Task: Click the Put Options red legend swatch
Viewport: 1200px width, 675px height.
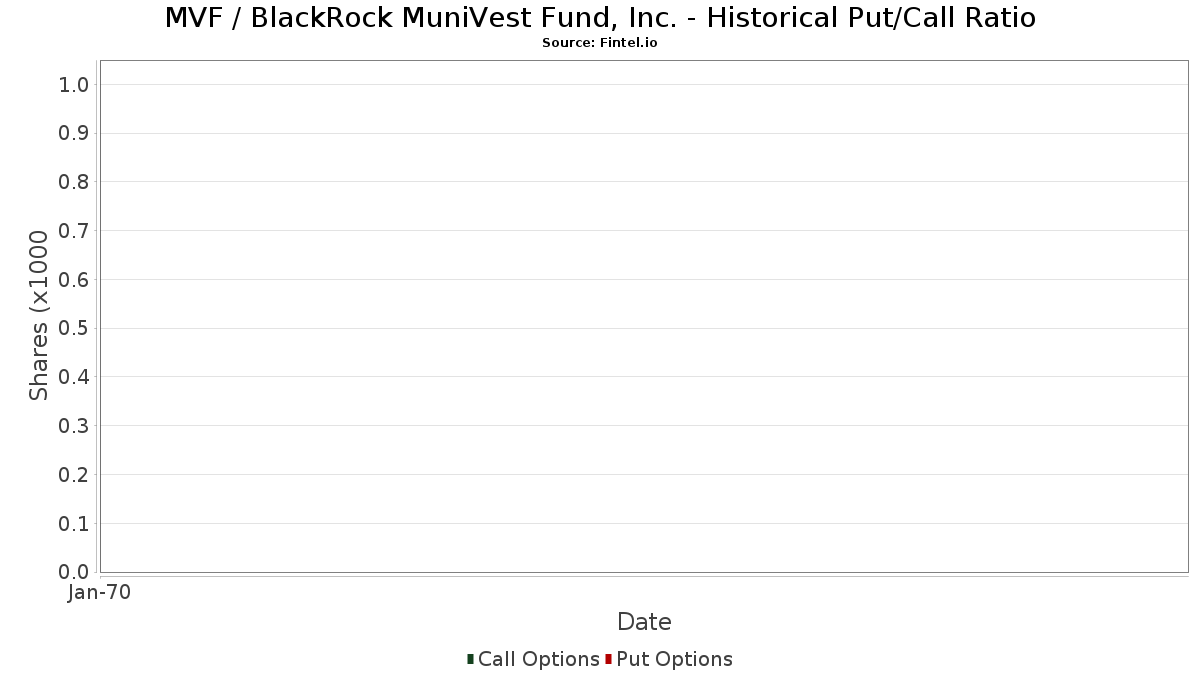Action: point(608,659)
